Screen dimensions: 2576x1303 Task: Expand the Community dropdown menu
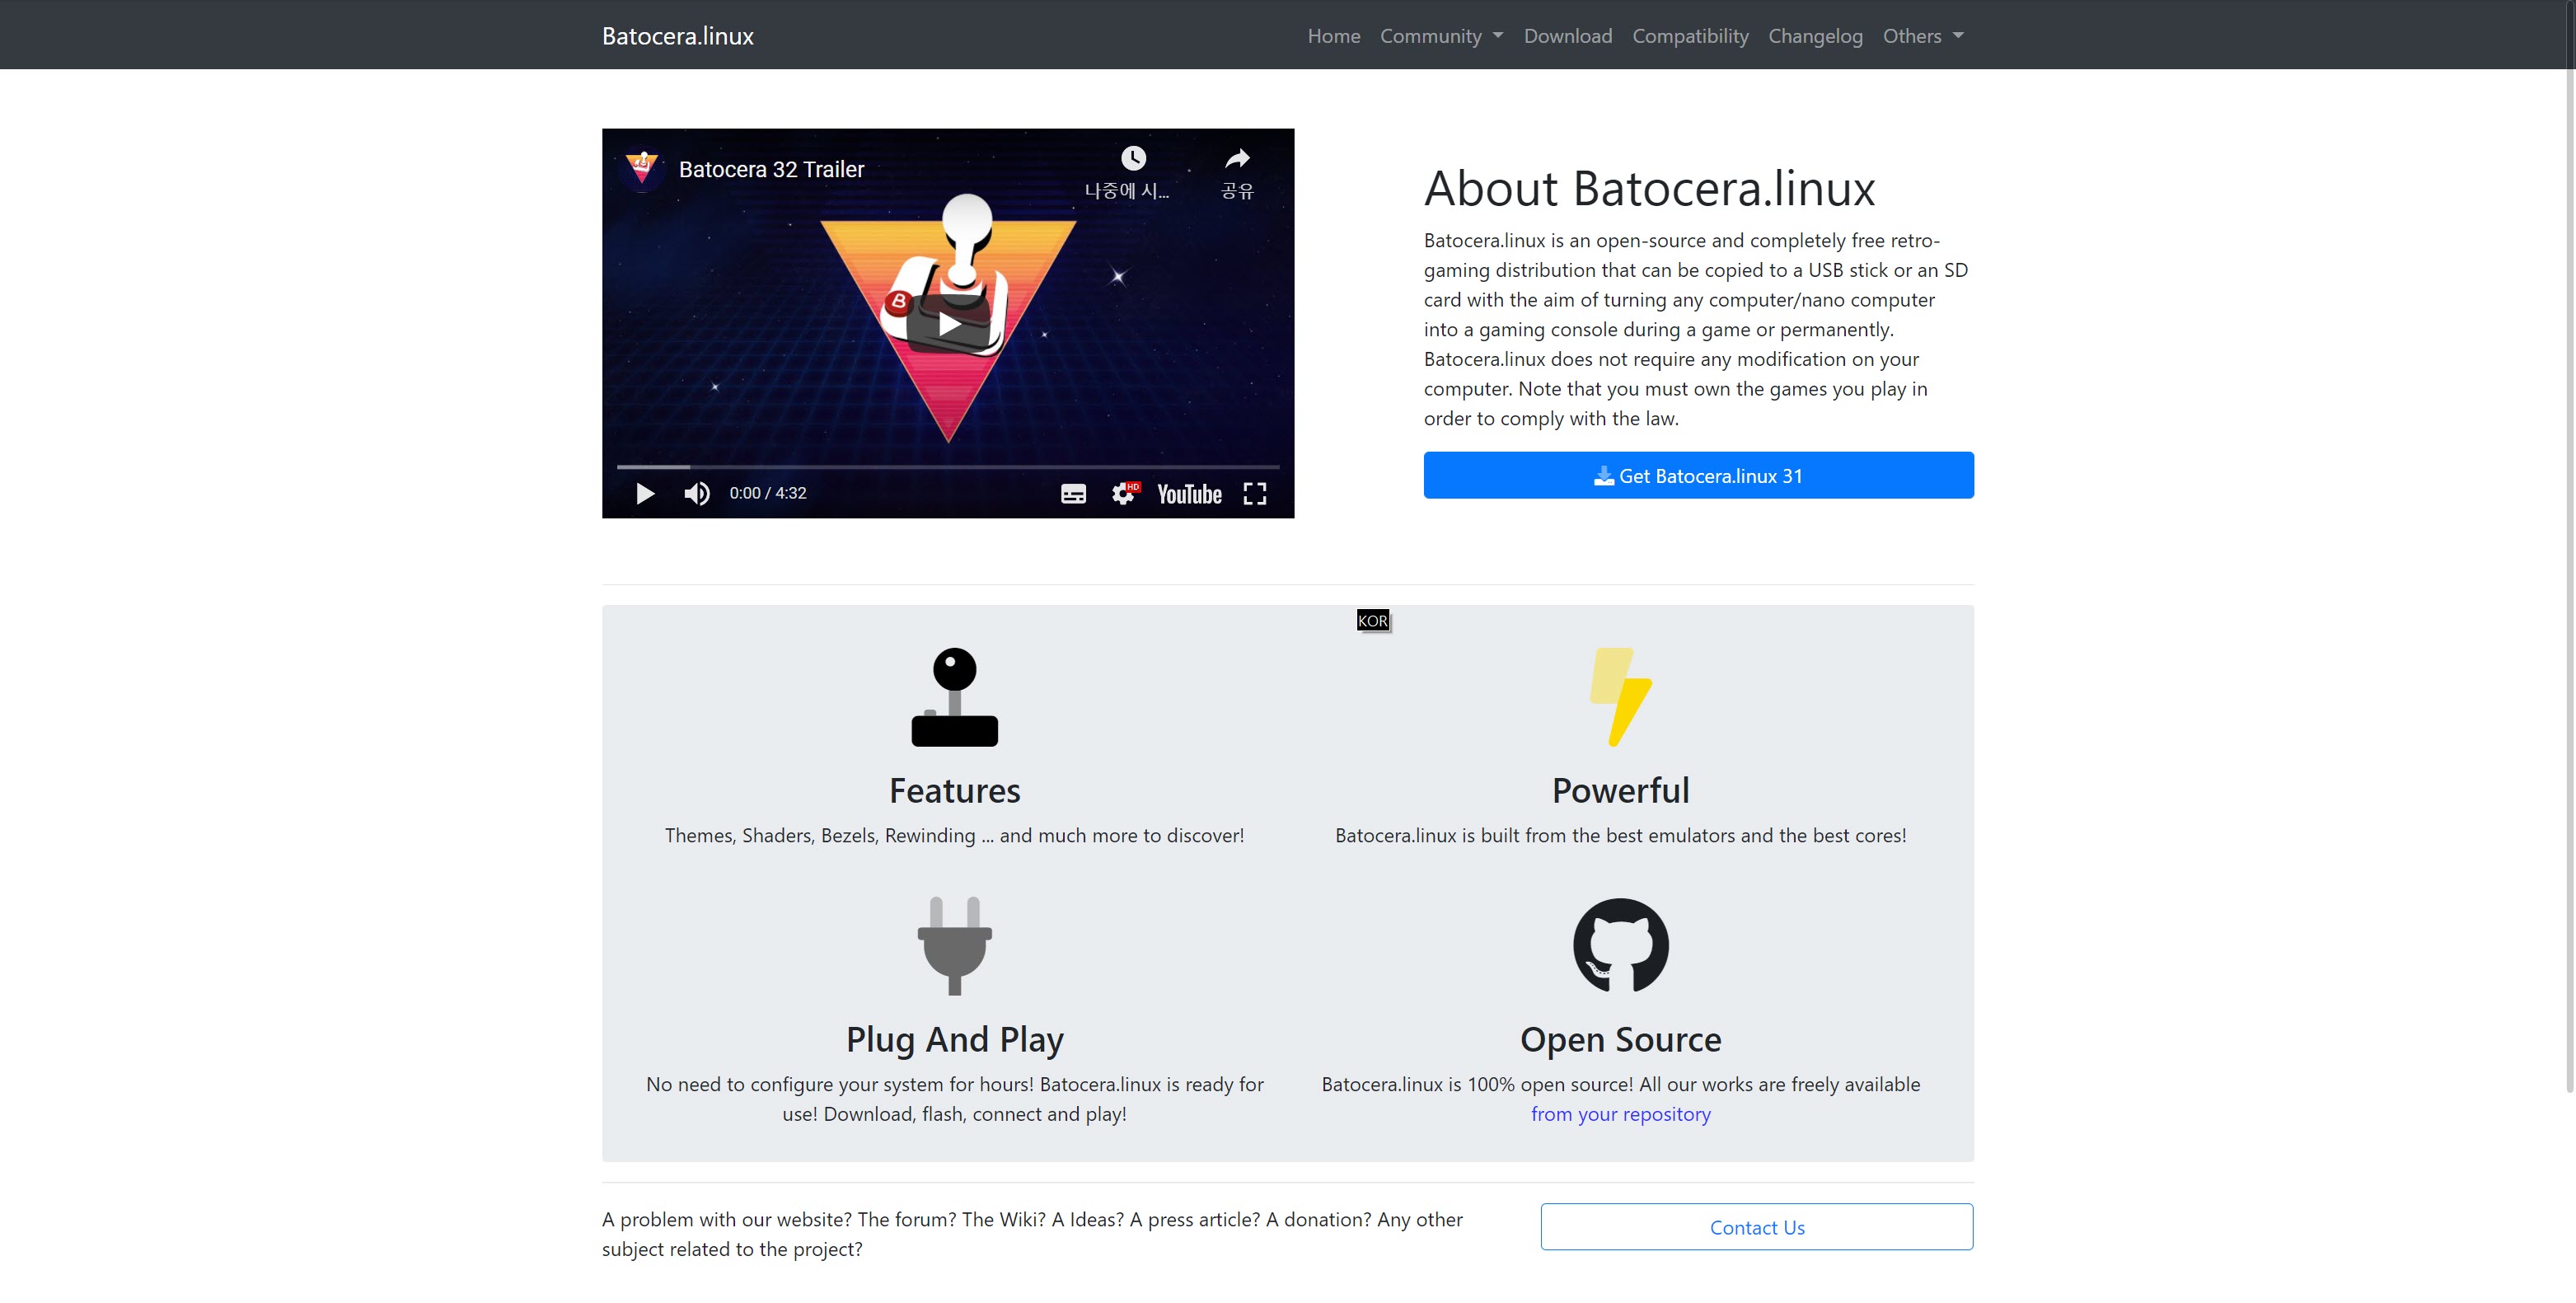click(1441, 36)
